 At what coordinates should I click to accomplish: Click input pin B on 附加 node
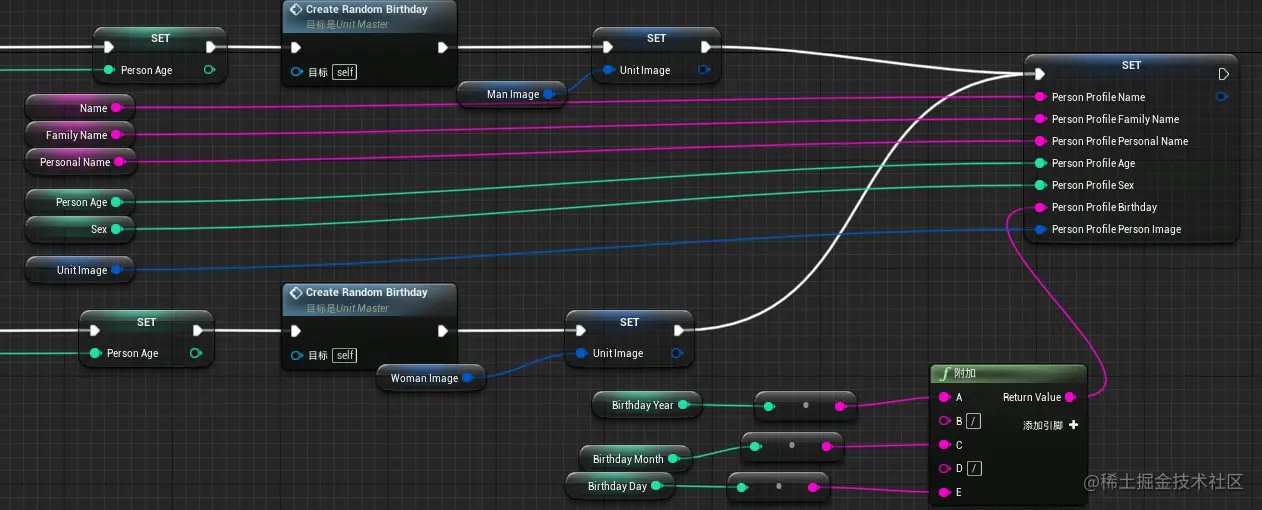point(943,421)
